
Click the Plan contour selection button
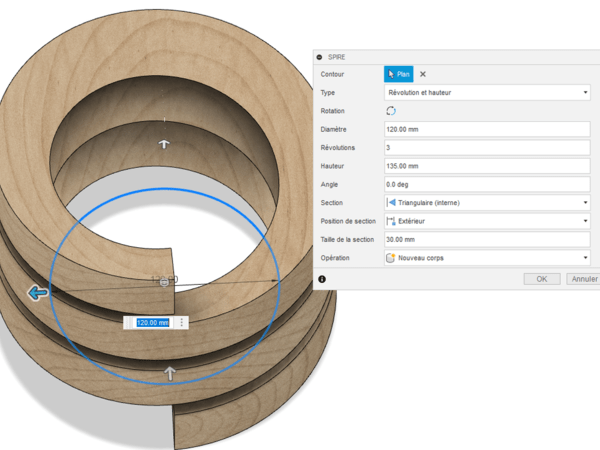[398, 74]
